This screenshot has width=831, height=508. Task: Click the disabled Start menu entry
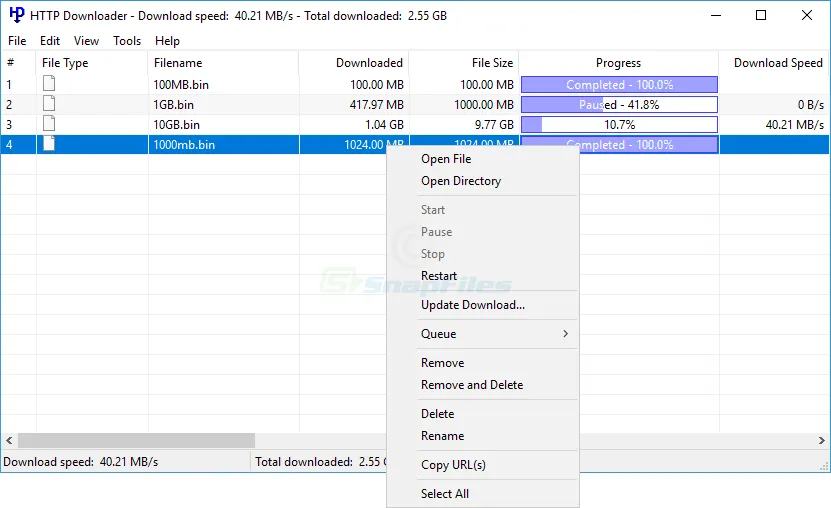482,210
